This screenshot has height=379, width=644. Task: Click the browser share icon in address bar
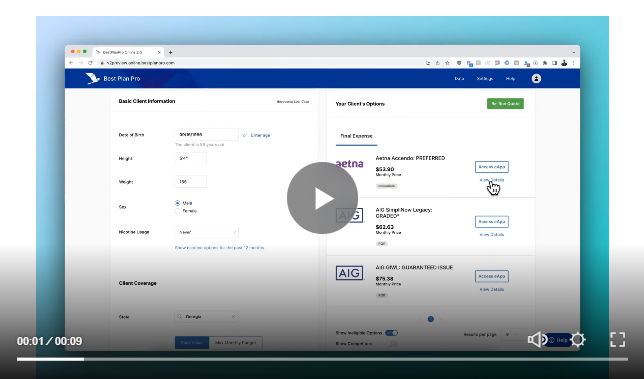click(x=437, y=63)
